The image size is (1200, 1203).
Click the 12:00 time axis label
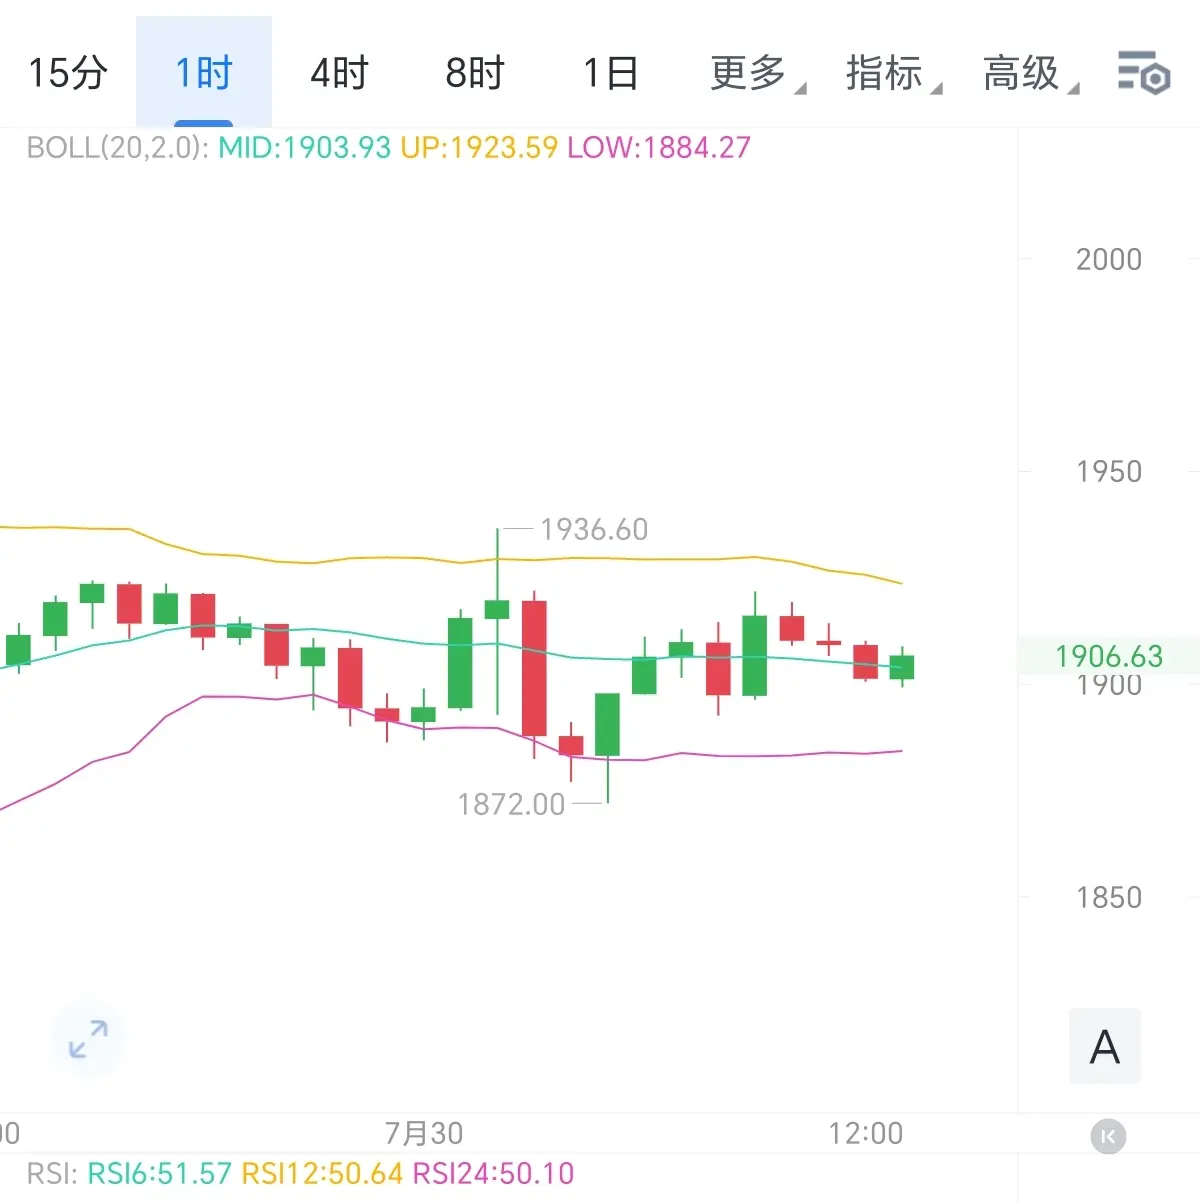(866, 1133)
